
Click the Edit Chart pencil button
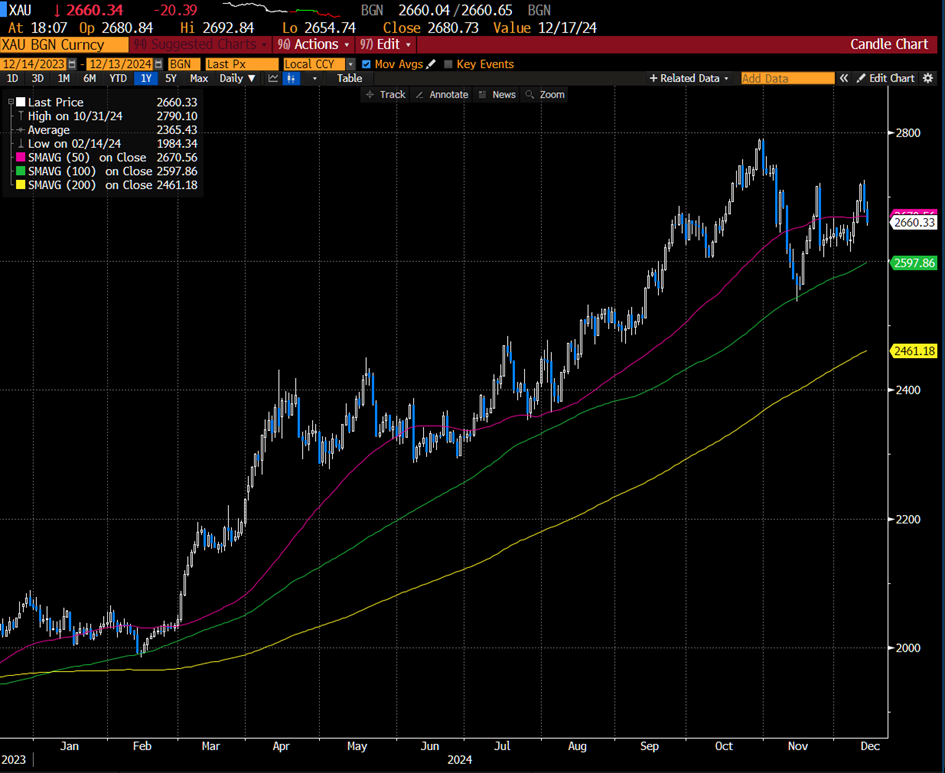tap(885, 78)
